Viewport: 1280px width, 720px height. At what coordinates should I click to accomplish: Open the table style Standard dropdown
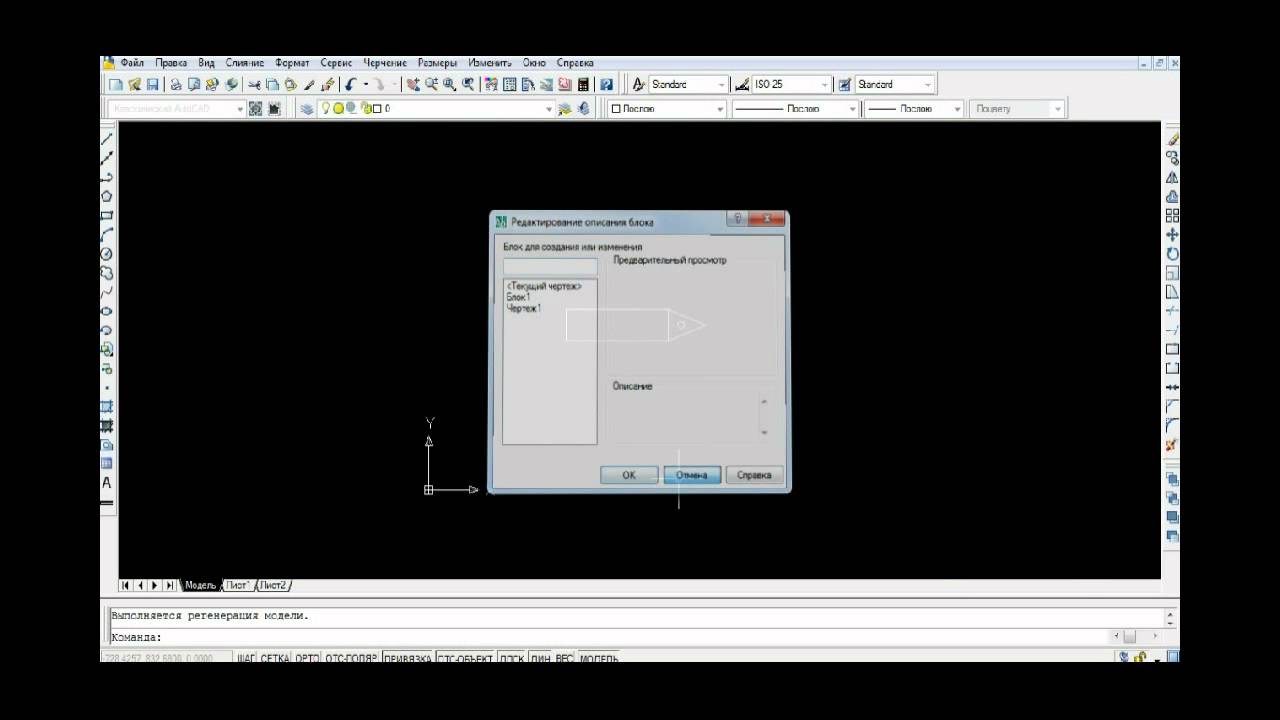pyautogui.click(x=928, y=85)
